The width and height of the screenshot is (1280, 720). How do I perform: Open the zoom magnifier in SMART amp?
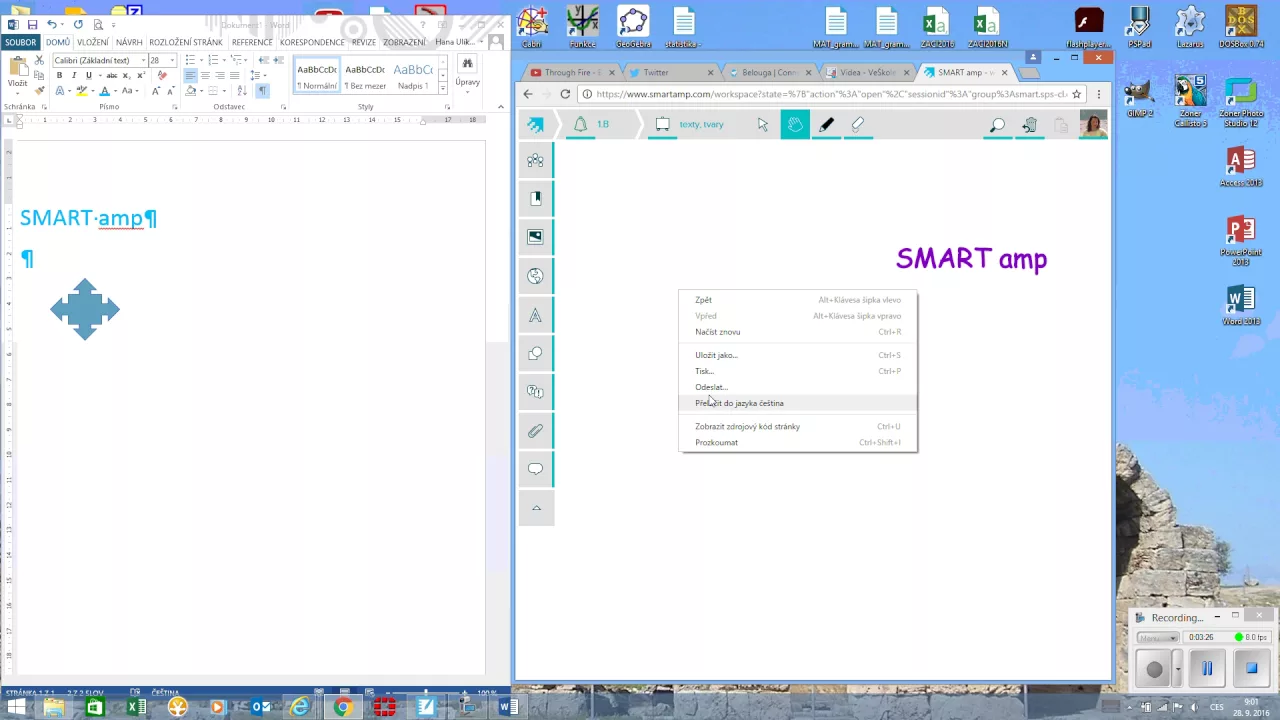pyautogui.click(x=997, y=125)
